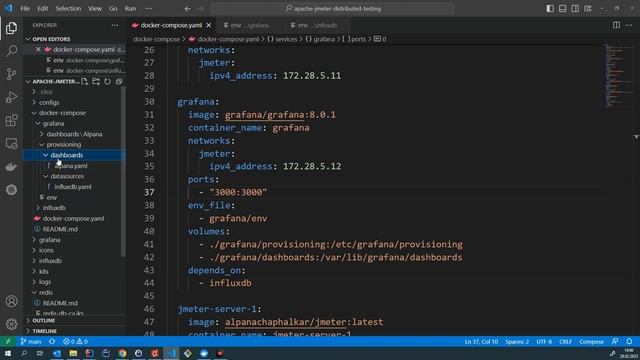Open the Selection menu
Screen dimensions: 640x360
(x=68, y=9)
